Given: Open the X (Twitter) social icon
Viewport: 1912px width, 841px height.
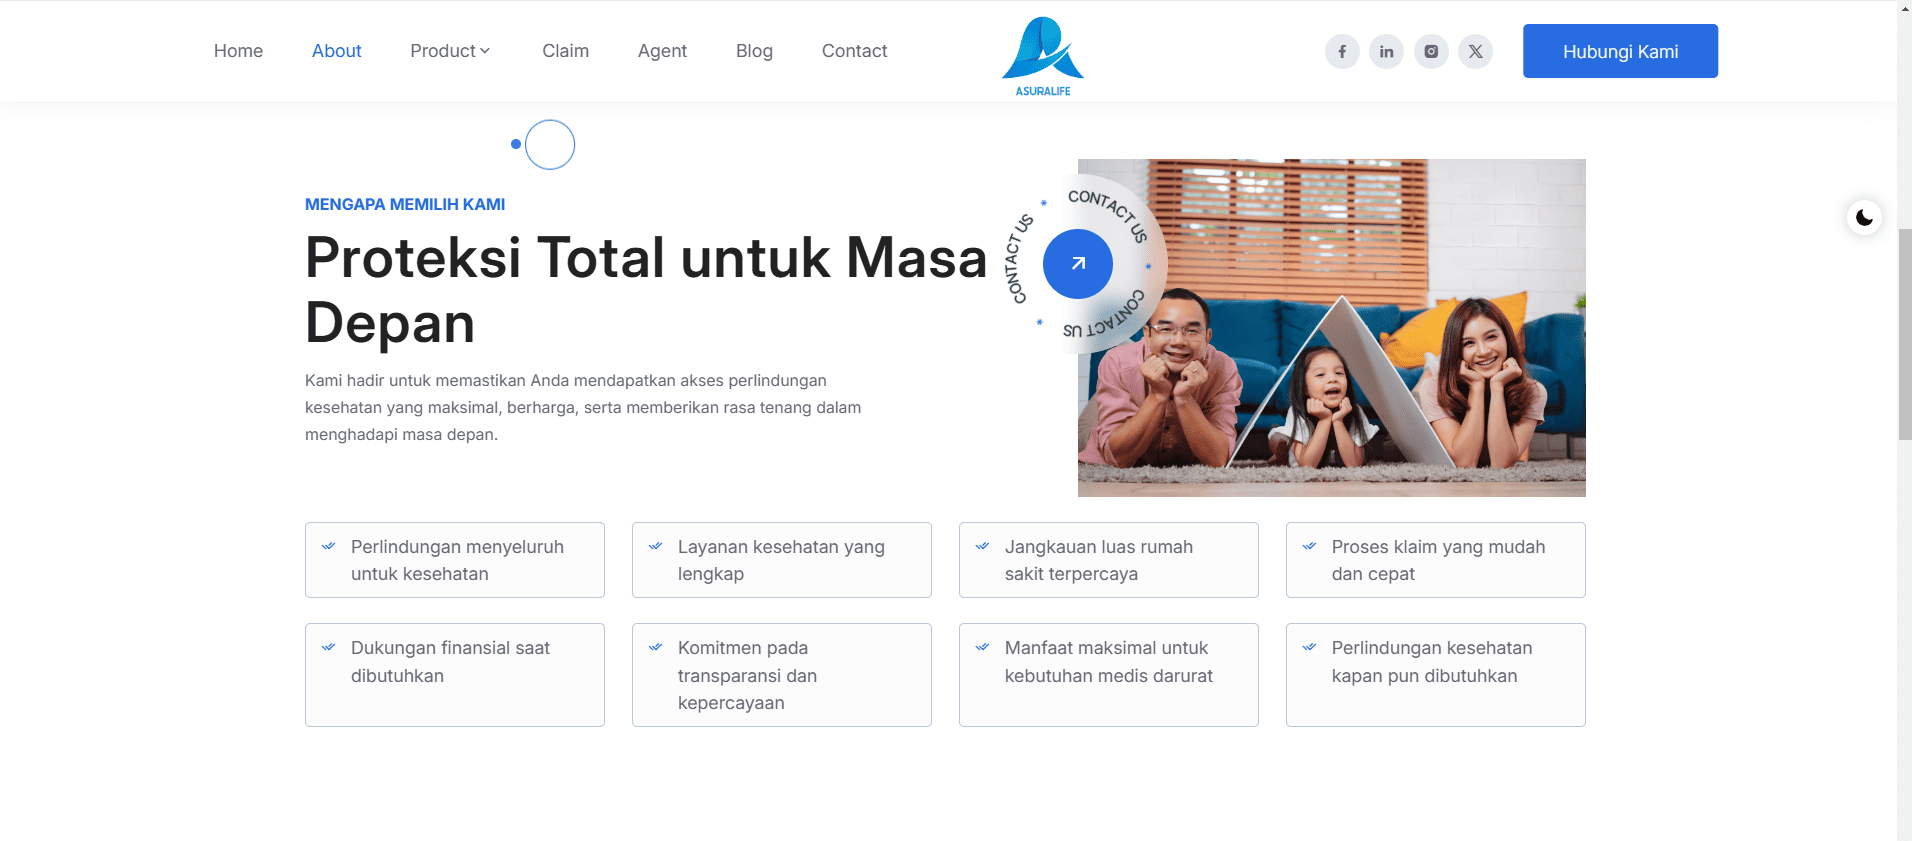Looking at the screenshot, I should point(1475,51).
